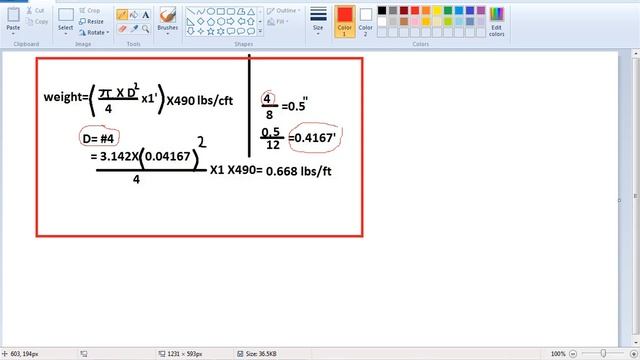This screenshot has height=360, width=640.
Task: Choose the Left arrow shape
Action: (241, 21)
